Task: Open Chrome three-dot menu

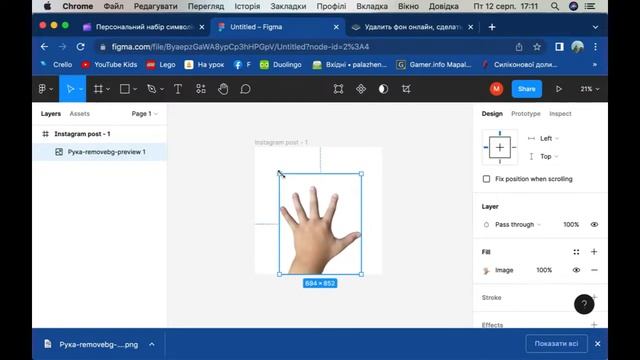Action: click(x=596, y=47)
